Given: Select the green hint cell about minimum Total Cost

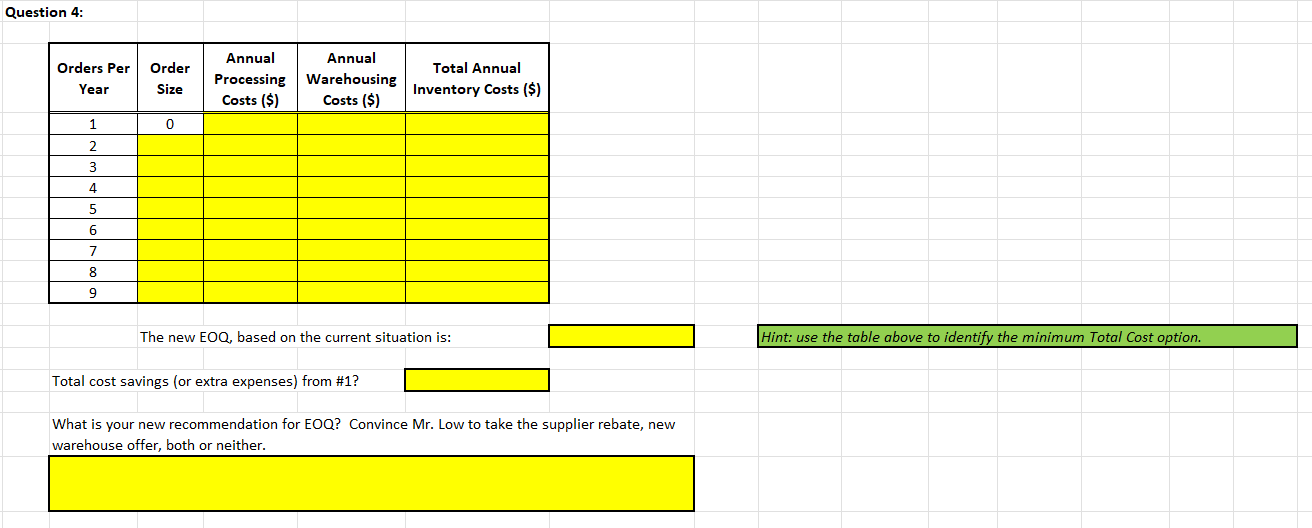Looking at the screenshot, I should click(1027, 336).
